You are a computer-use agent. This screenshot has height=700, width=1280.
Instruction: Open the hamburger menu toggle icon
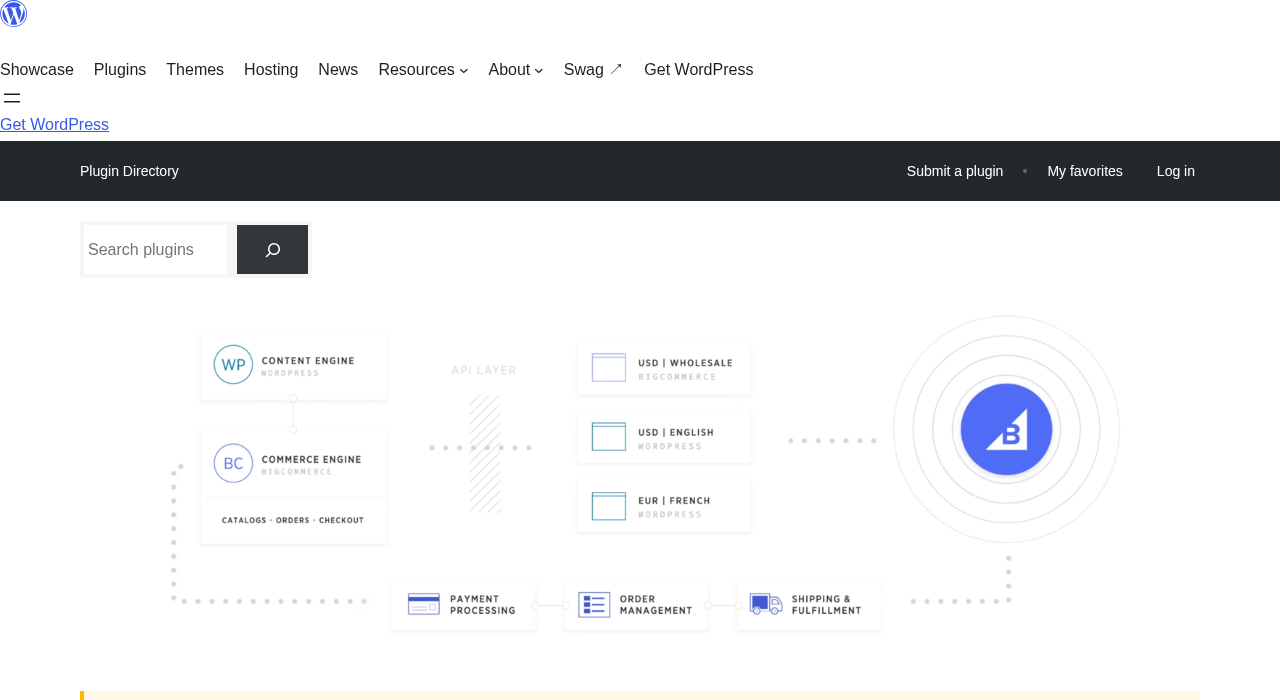coord(12,98)
